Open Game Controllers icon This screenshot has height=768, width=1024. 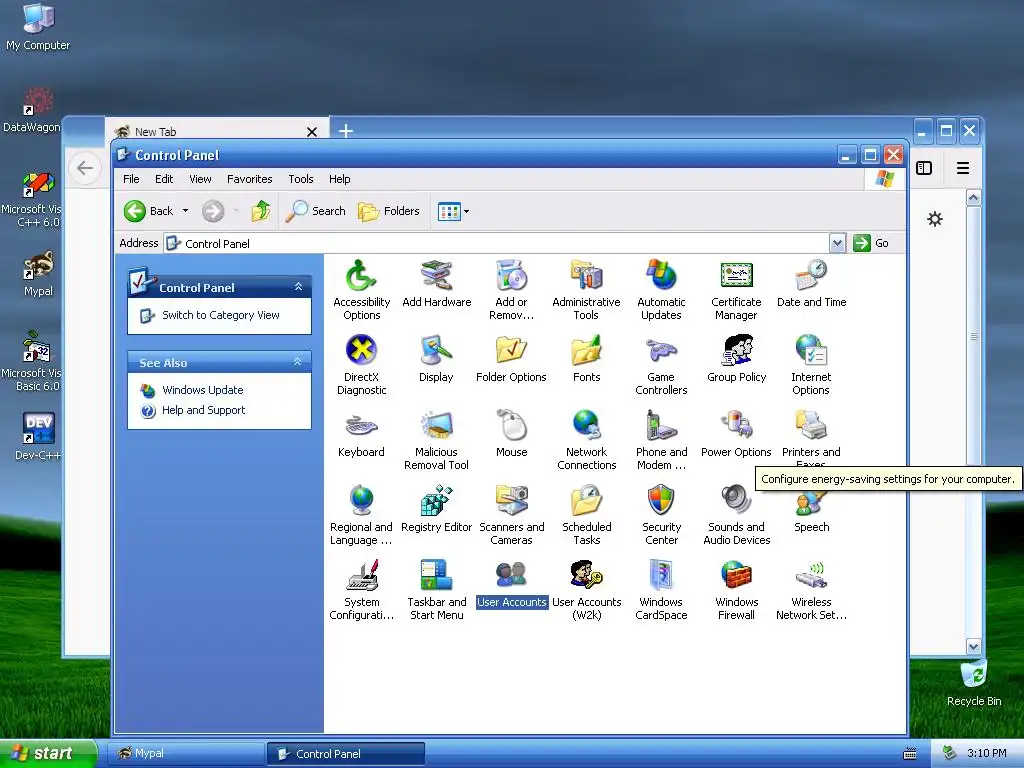point(661,365)
